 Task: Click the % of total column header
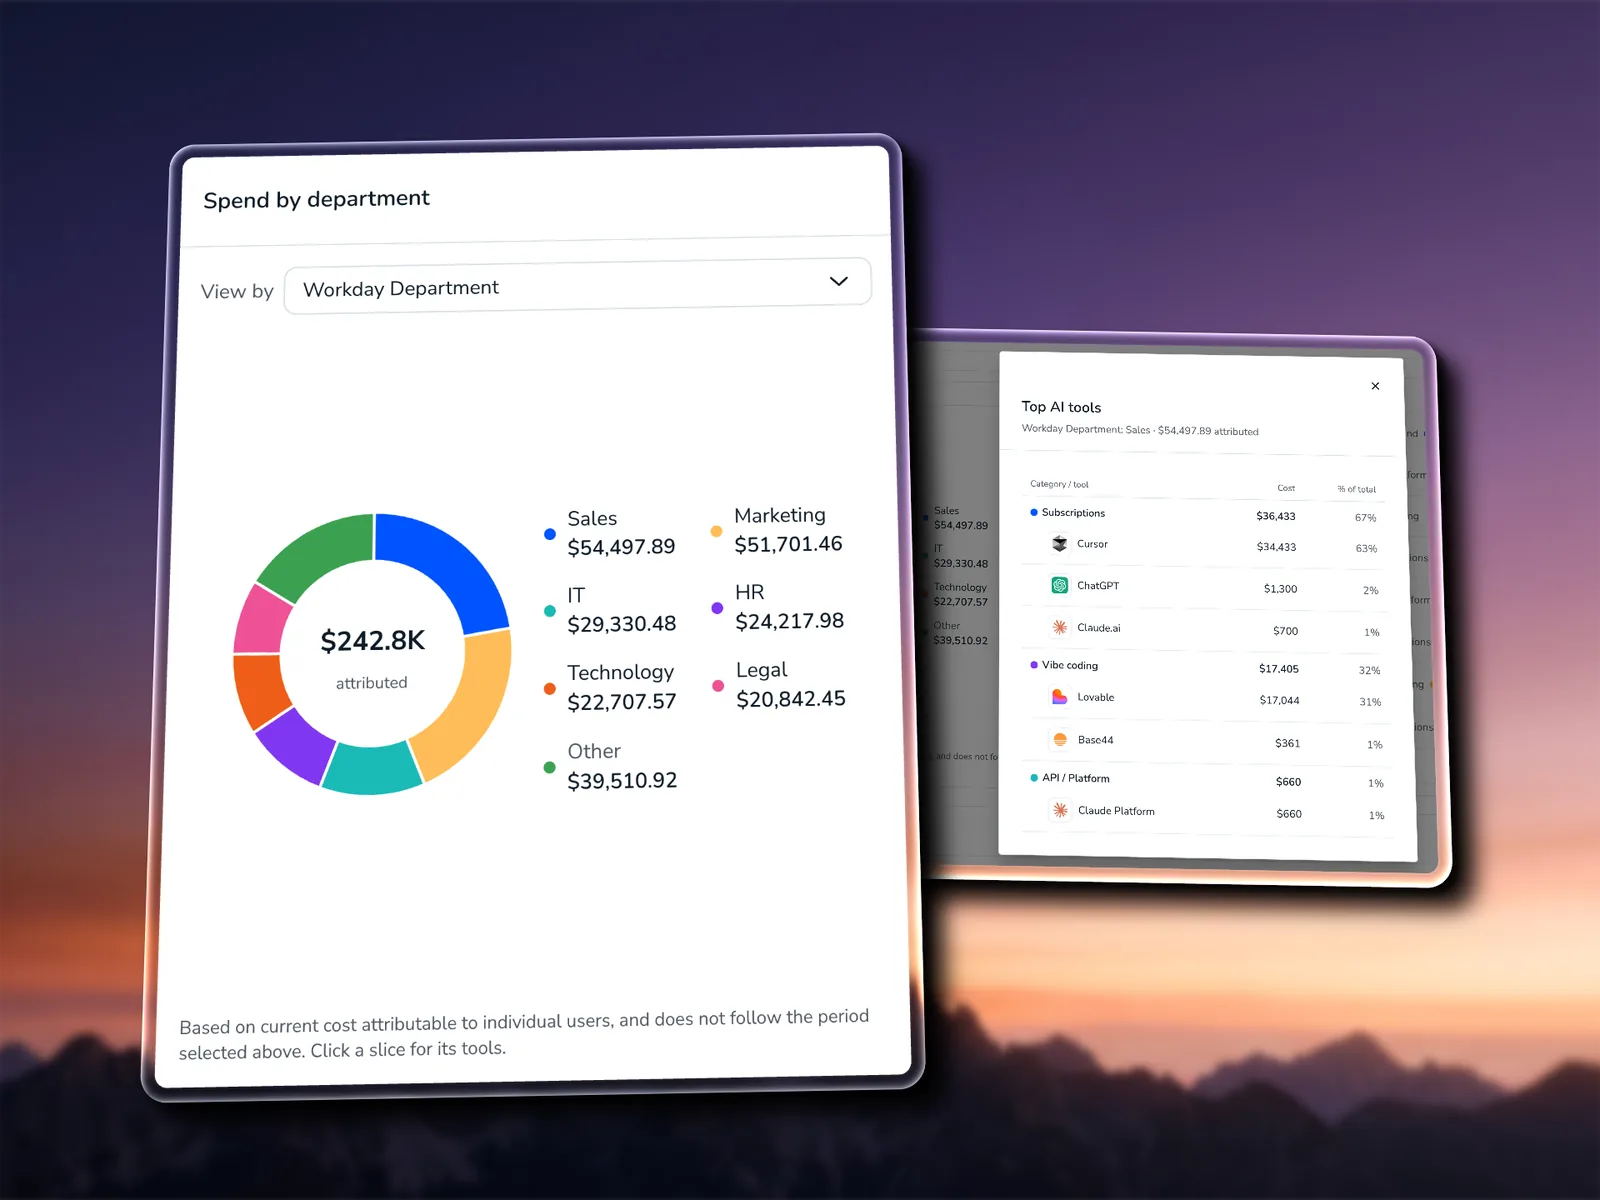1357,489
